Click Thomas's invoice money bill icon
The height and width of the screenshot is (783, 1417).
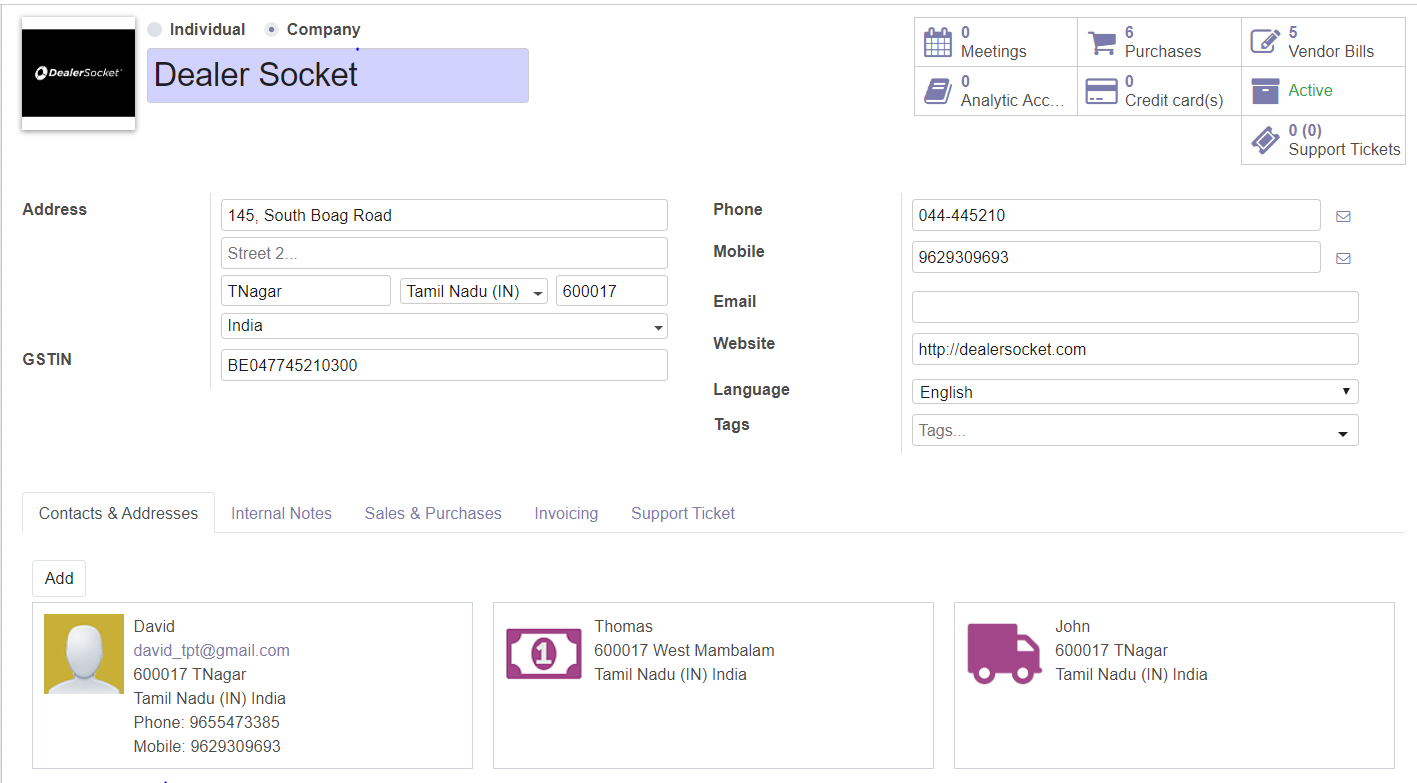[x=543, y=654]
